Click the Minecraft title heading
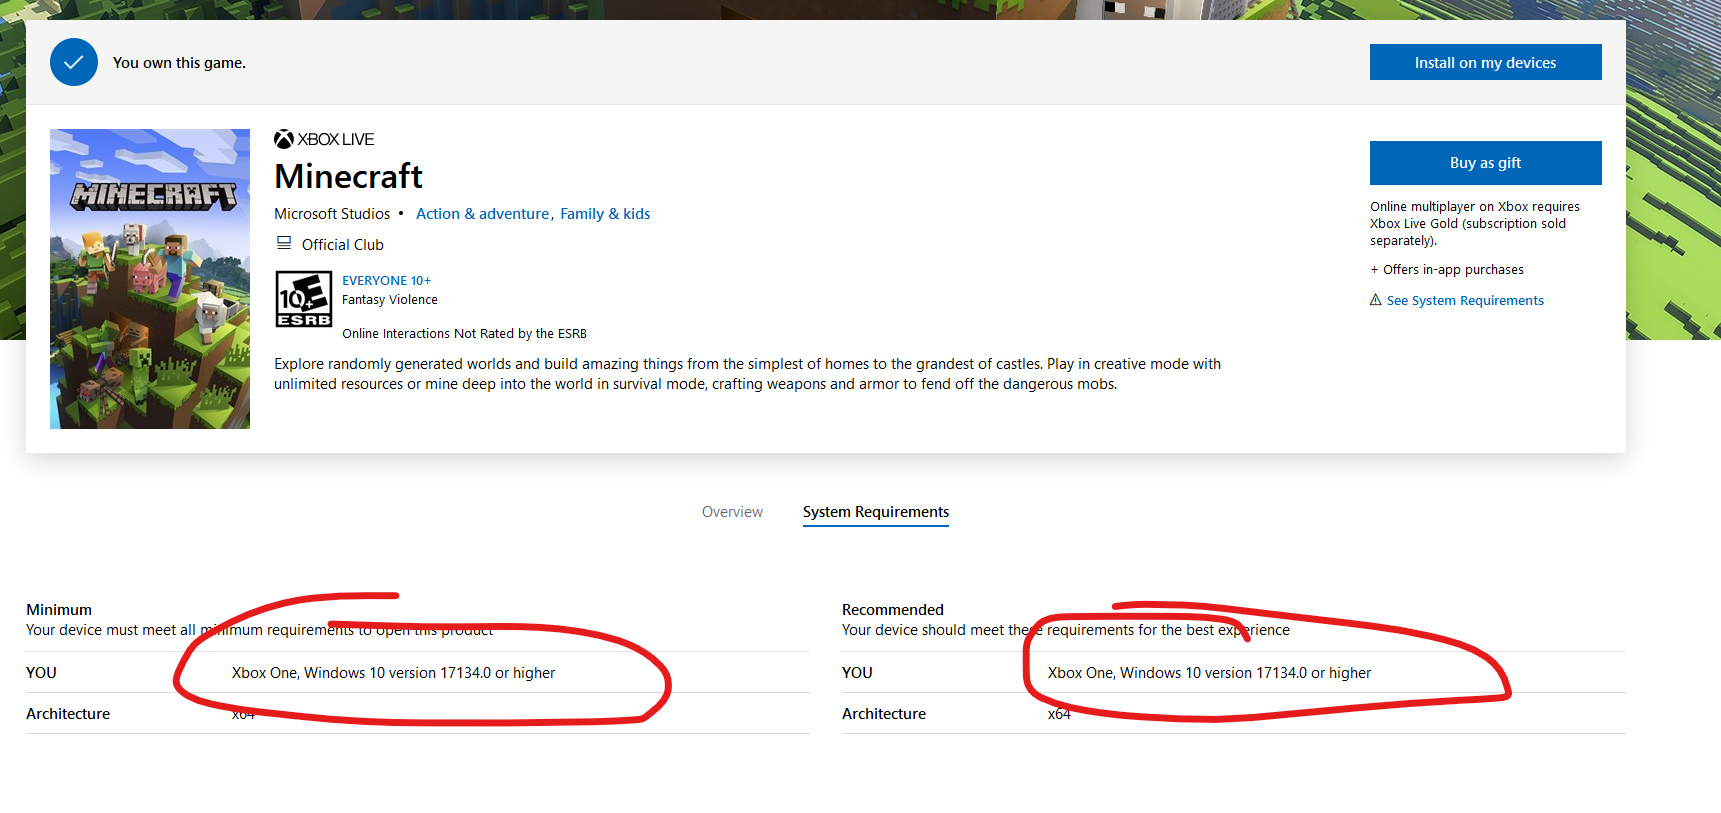Screen dimensions: 1721x813 point(348,176)
